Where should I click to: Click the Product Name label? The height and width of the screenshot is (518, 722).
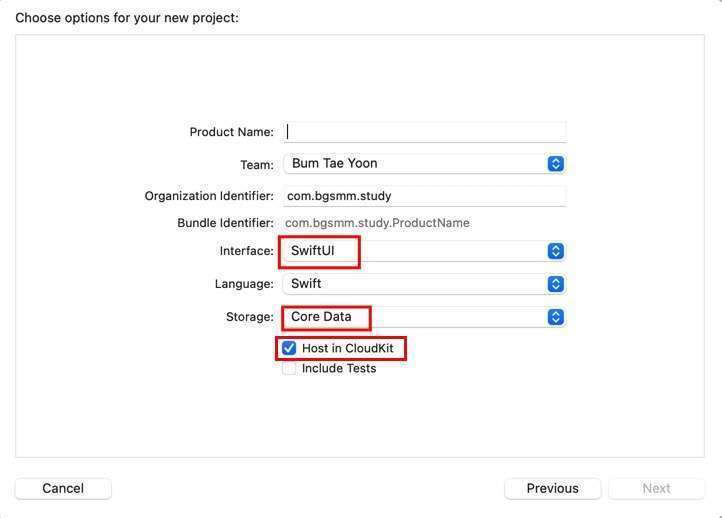click(231, 132)
